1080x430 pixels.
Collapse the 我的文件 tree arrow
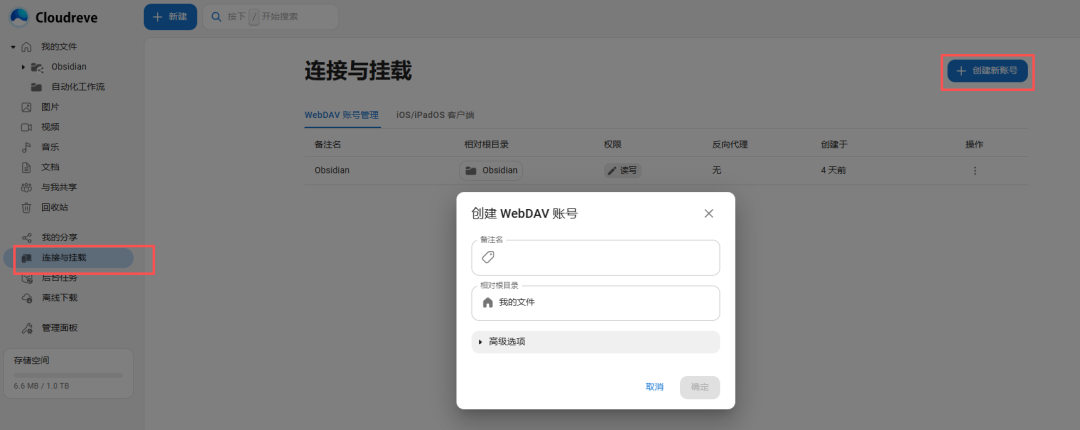point(12,47)
